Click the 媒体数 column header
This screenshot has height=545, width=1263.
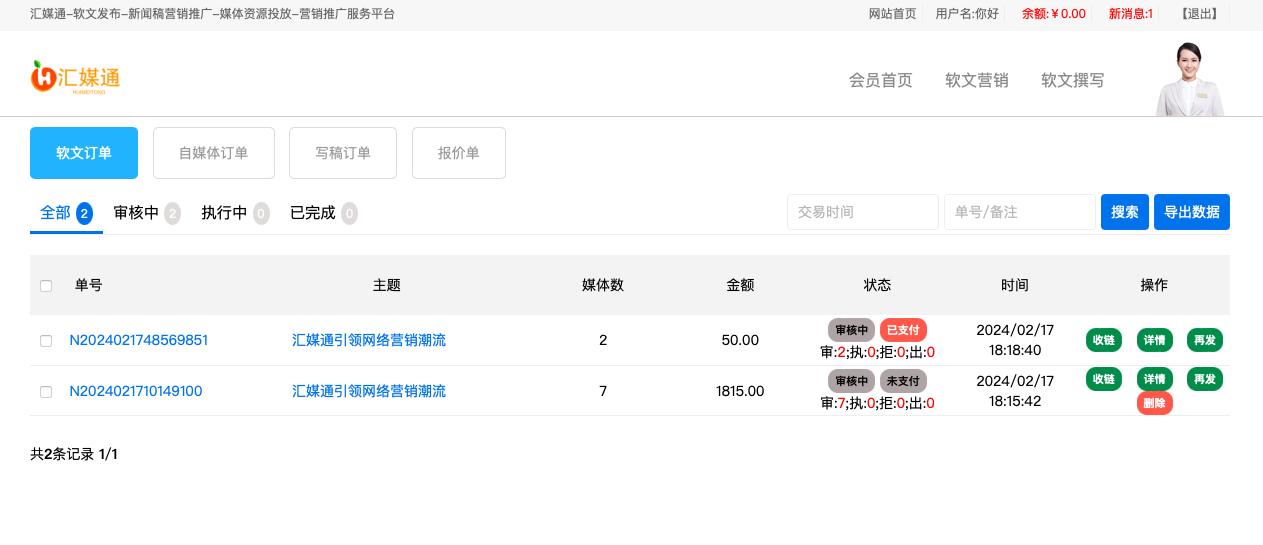[603, 285]
